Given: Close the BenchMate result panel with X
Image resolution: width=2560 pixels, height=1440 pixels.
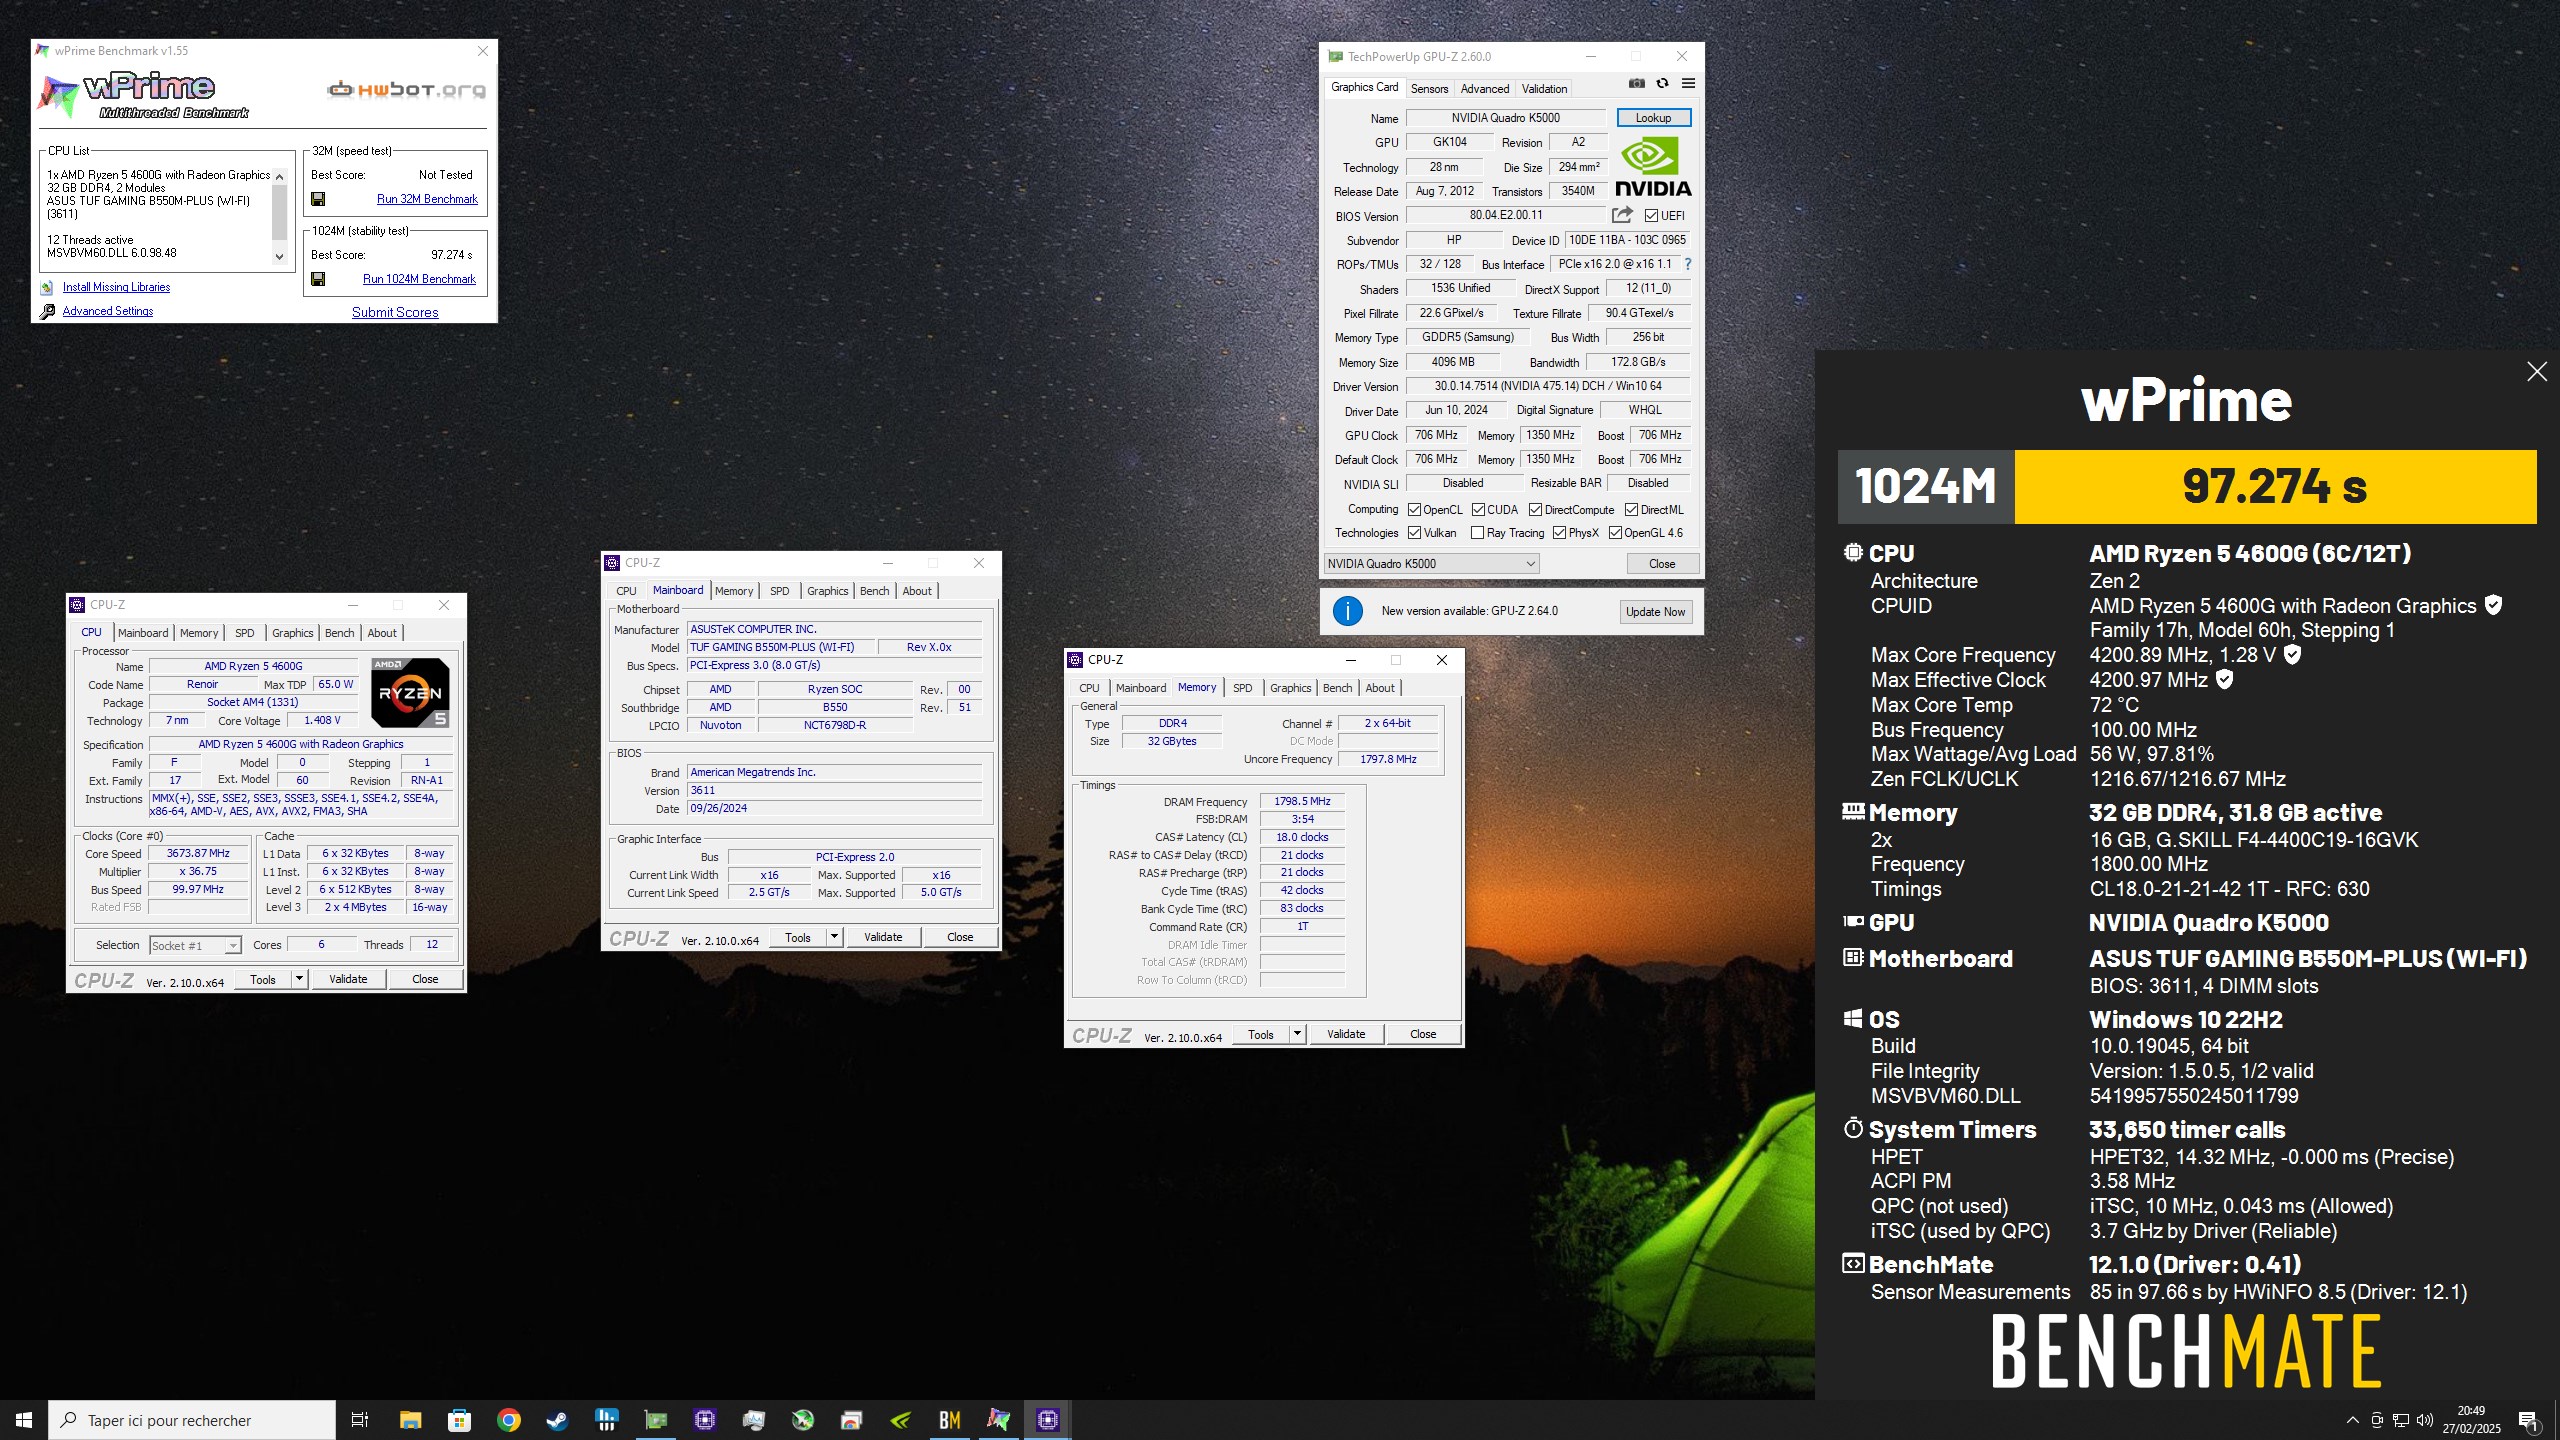Looking at the screenshot, I should [x=2537, y=372].
